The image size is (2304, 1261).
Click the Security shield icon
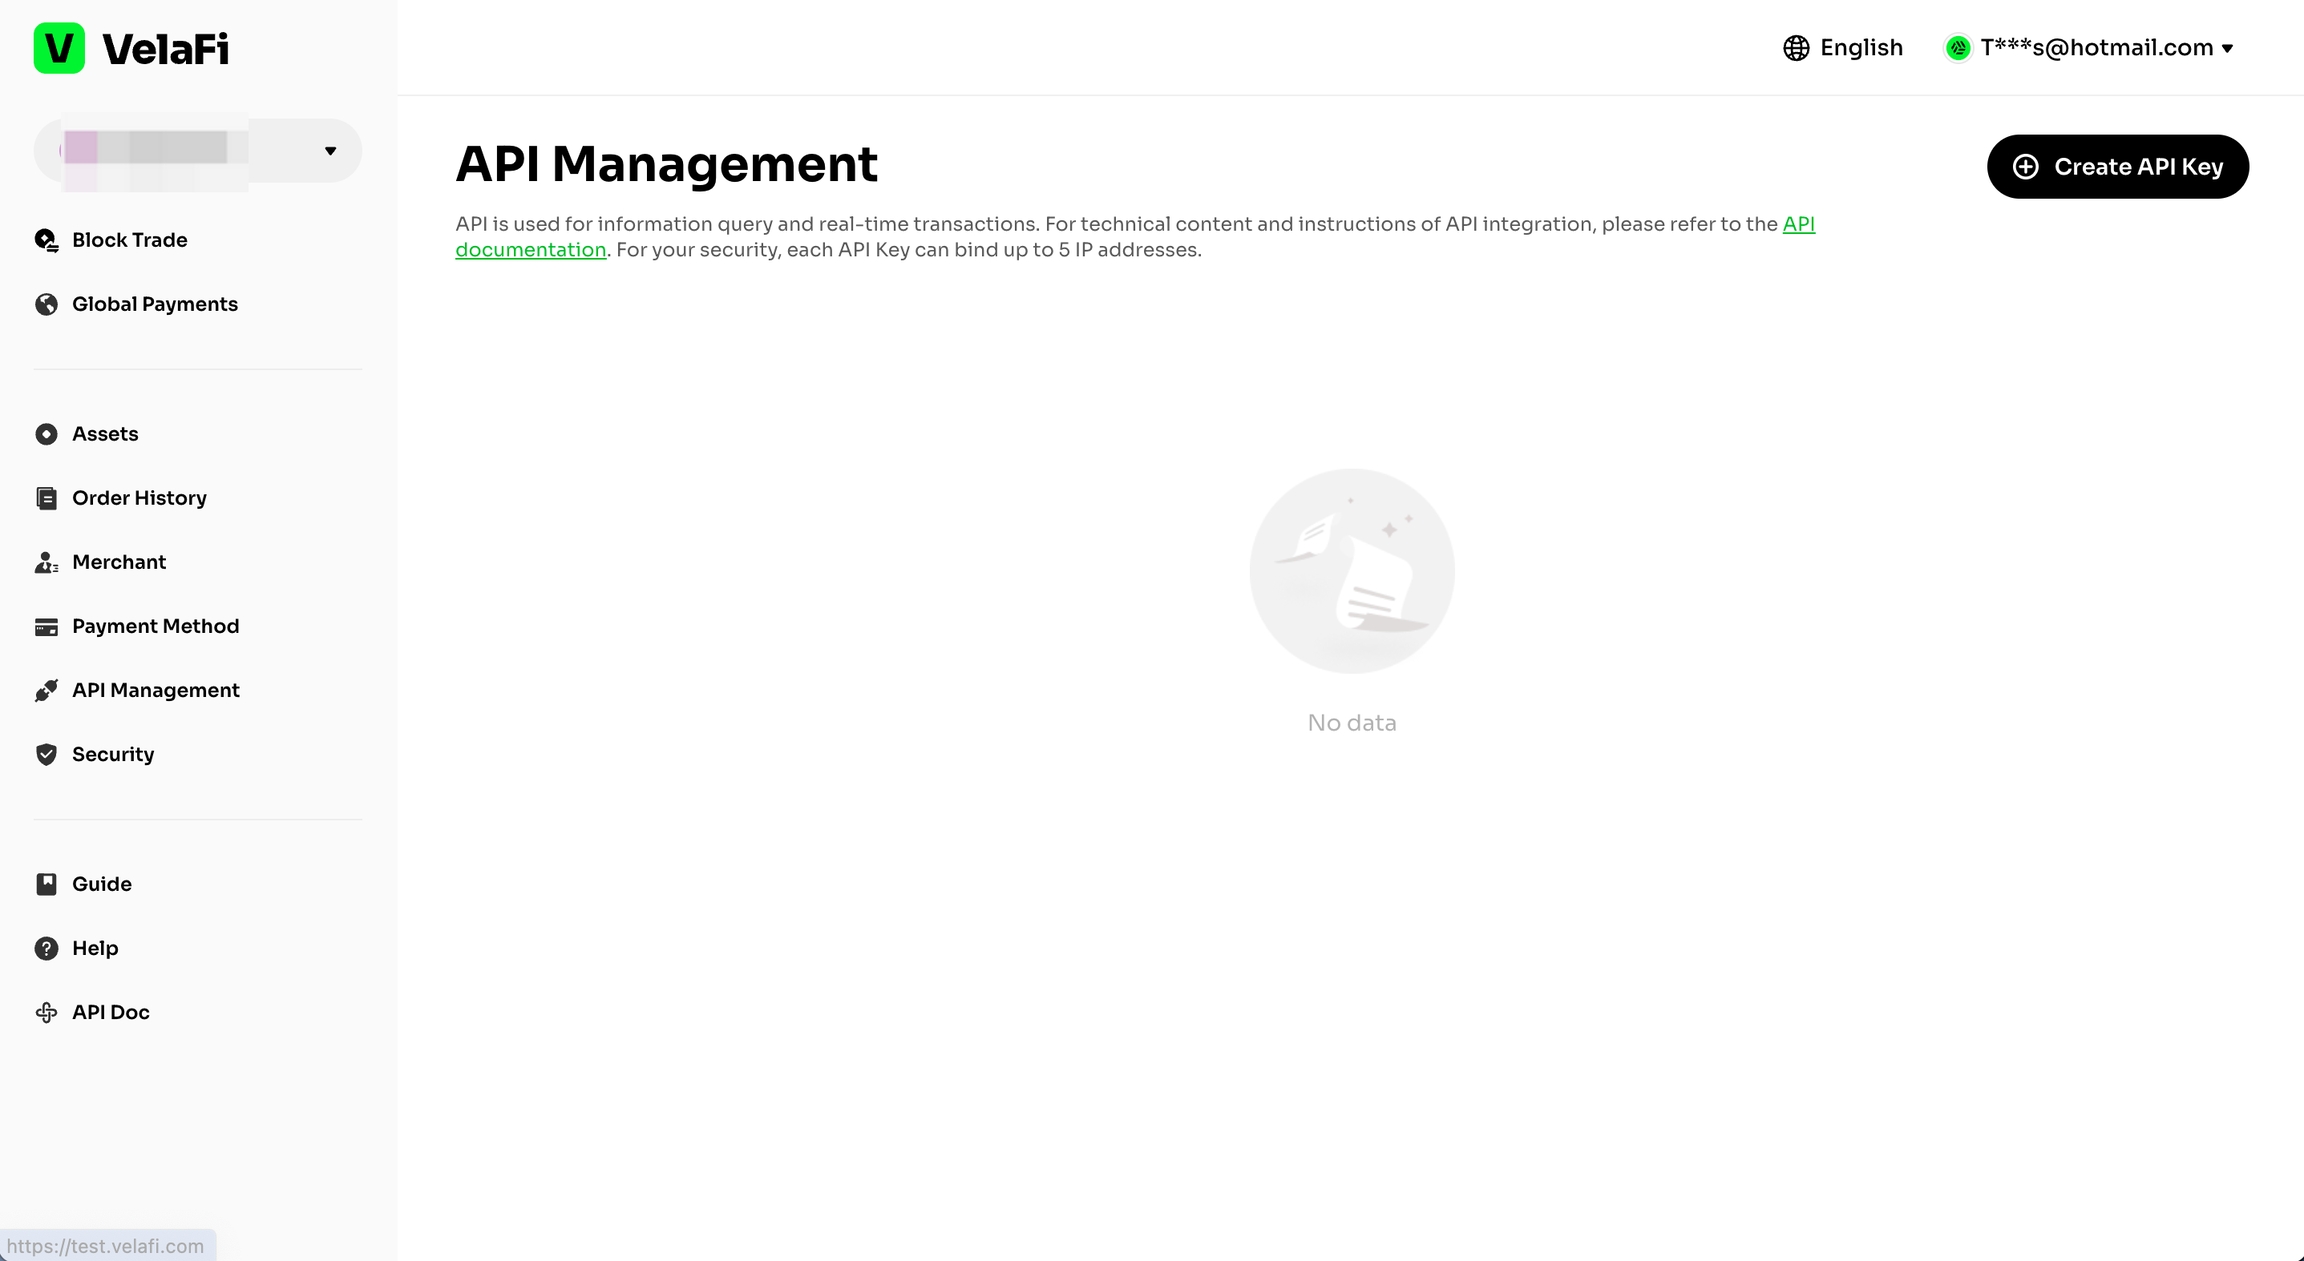tap(46, 755)
